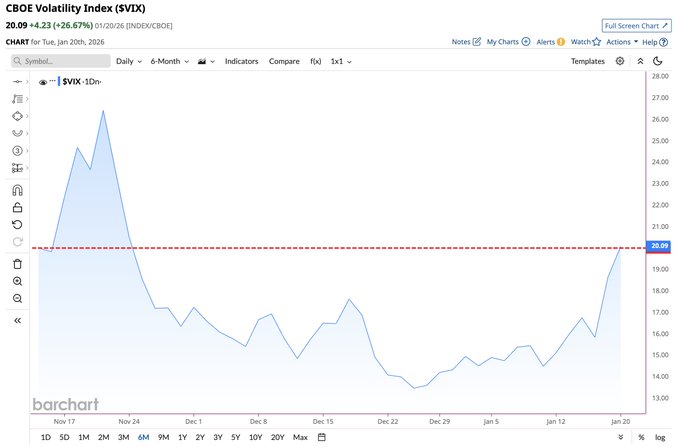Image resolution: width=679 pixels, height=447 pixels.
Task: Click the Symbol search field
Action: (x=61, y=61)
